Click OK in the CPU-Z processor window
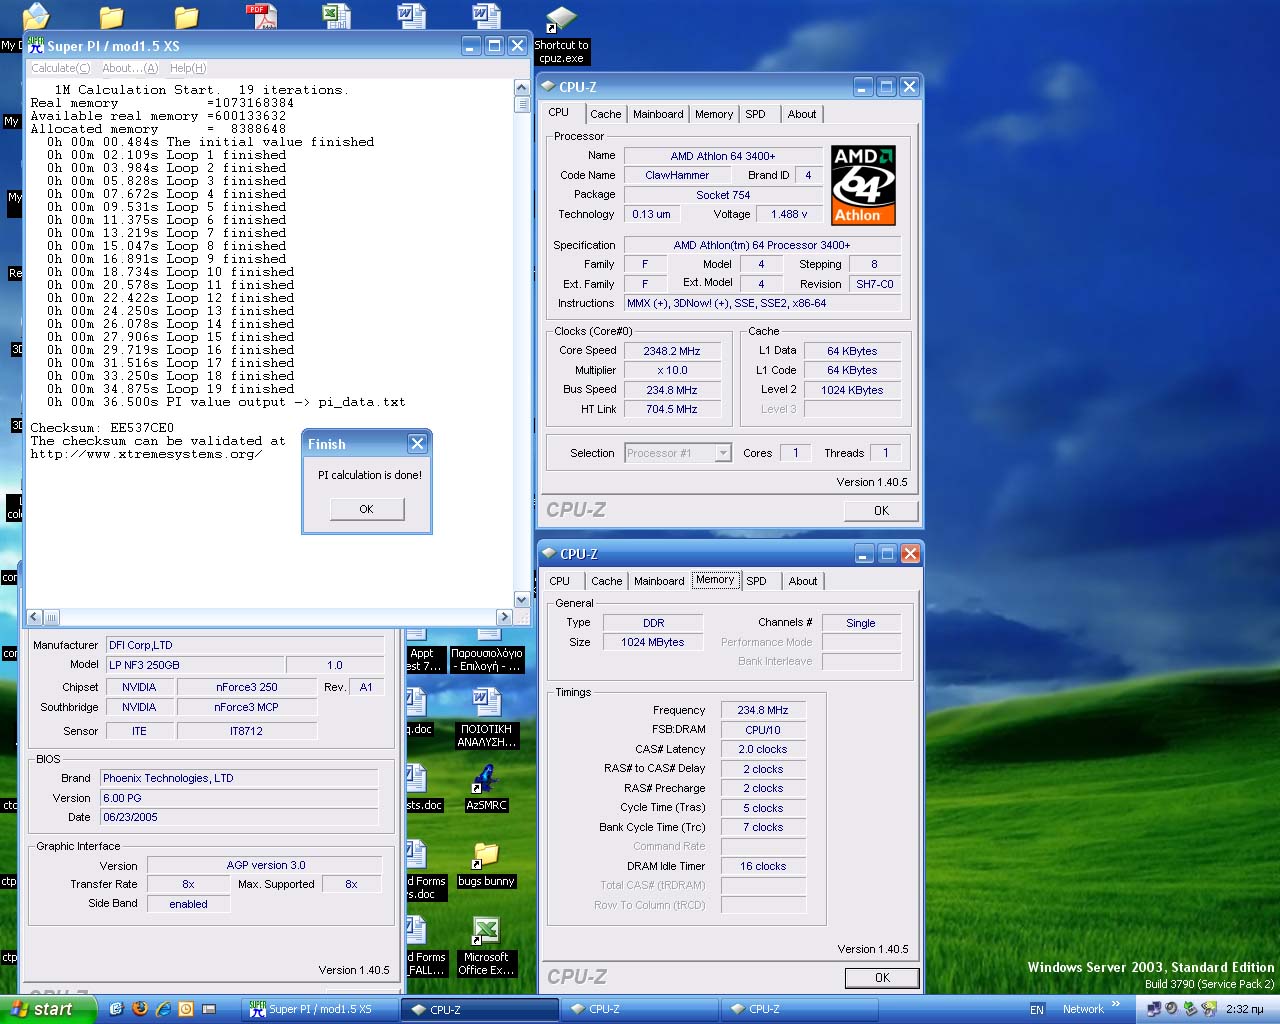The height and width of the screenshot is (1024, 1280). (881, 510)
